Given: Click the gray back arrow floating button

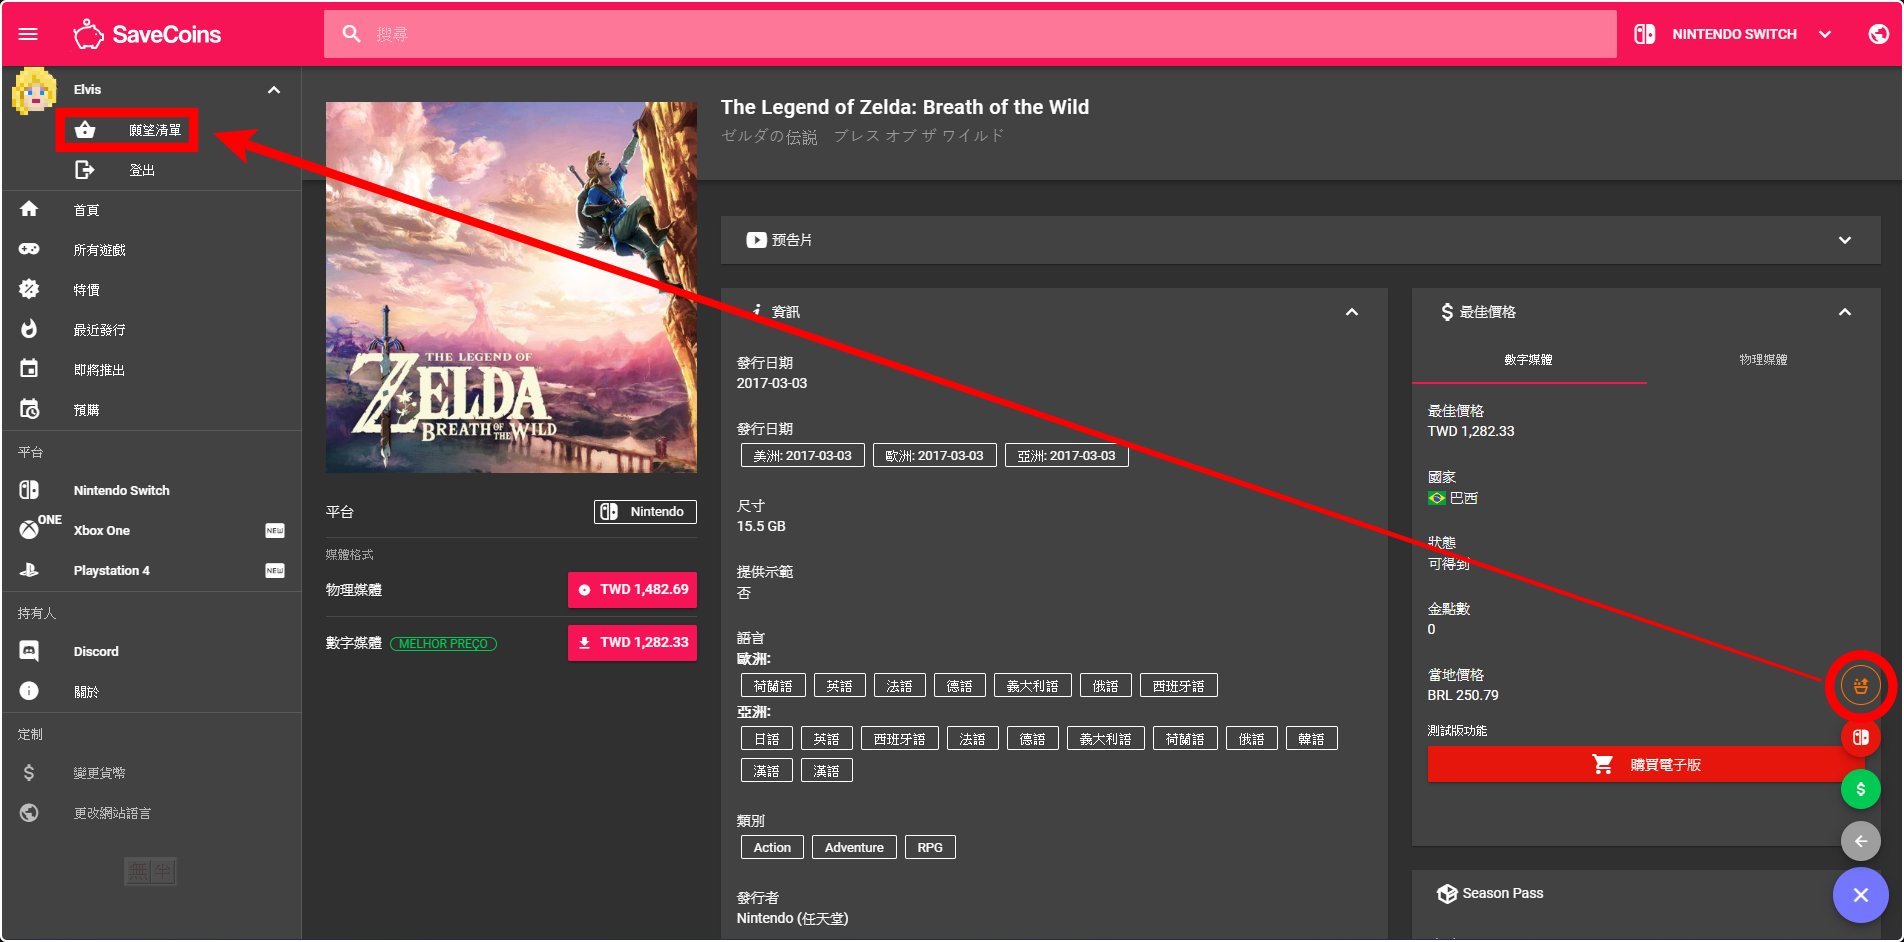Looking at the screenshot, I should click(1860, 841).
